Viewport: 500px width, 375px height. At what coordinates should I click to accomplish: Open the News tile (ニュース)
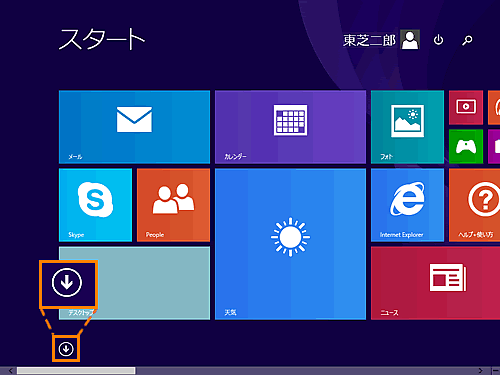point(435,283)
